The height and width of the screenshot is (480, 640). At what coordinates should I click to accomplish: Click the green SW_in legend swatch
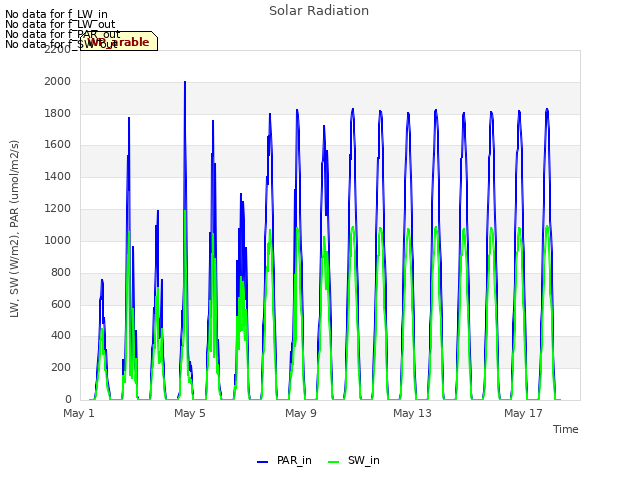[x=333, y=462]
